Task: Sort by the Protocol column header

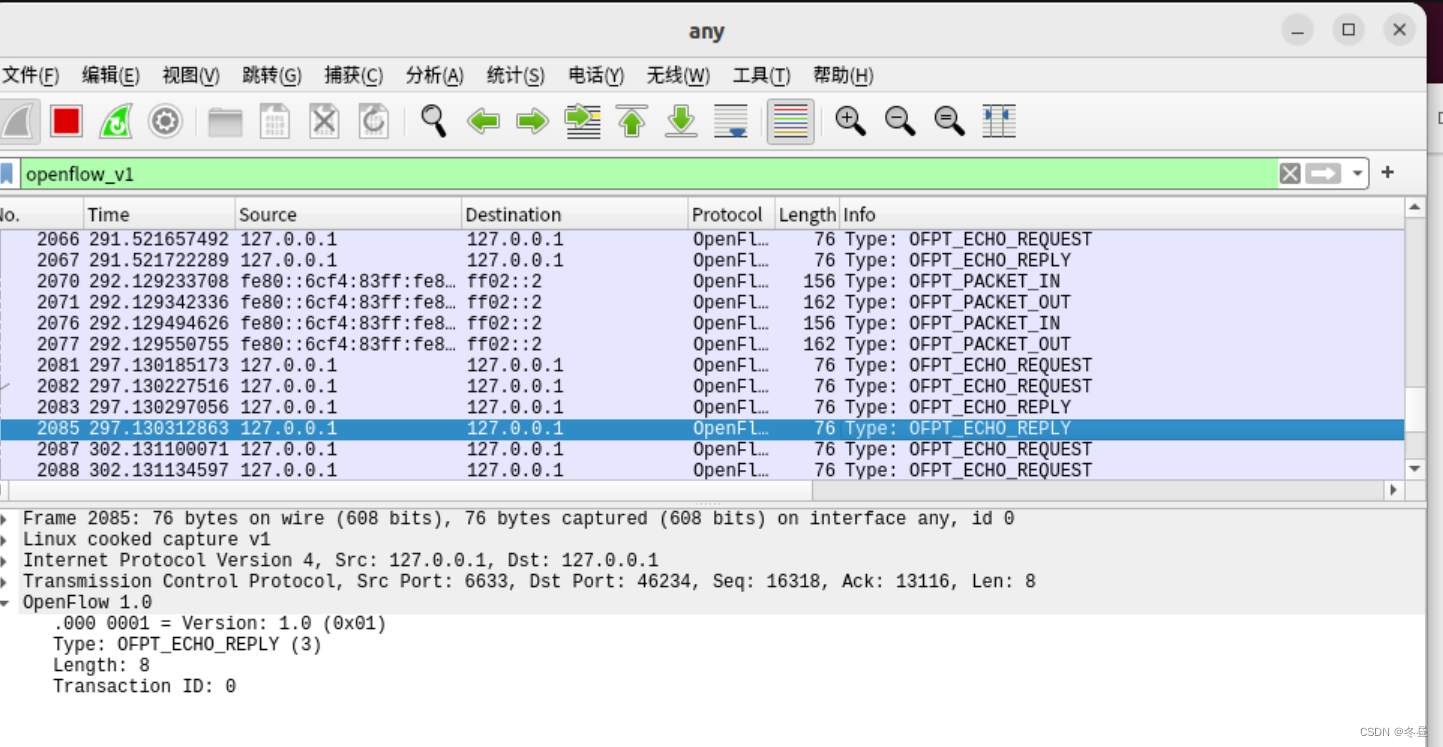Action: point(732,215)
